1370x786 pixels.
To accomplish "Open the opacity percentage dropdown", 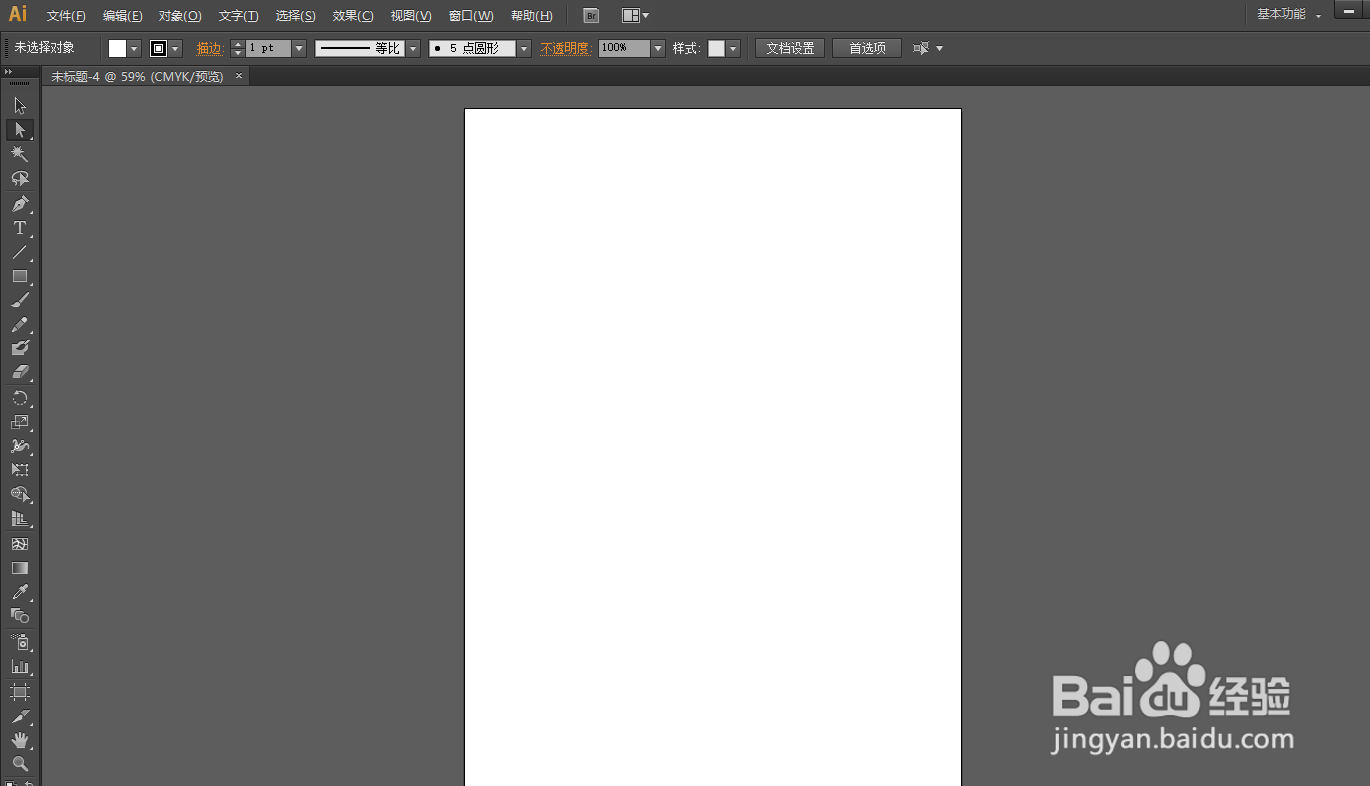I will pos(658,48).
